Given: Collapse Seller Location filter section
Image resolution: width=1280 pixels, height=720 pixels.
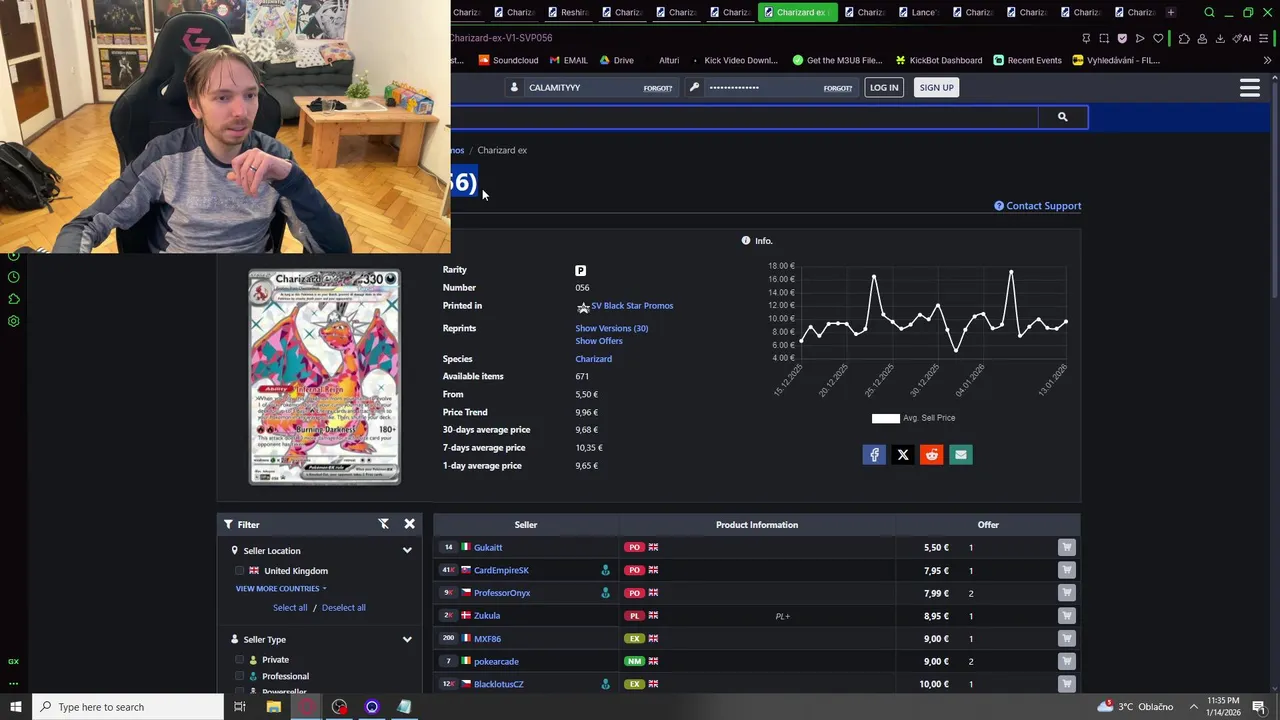Looking at the screenshot, I should click(x=407, y=551).
